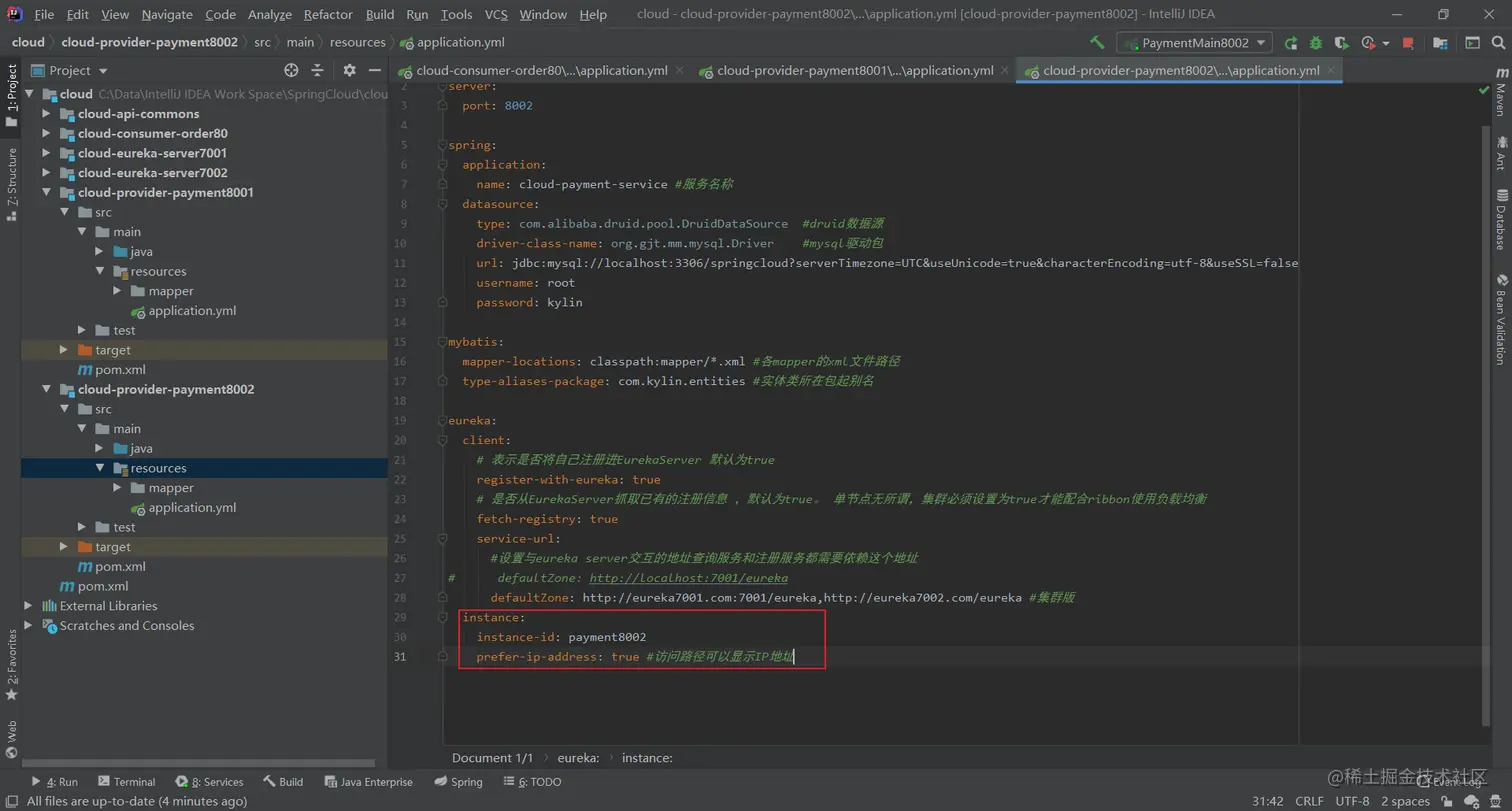Screen dimensions: 1512x811
Task: Expand the cloud-api-commons module
Action: coord(46,114)
